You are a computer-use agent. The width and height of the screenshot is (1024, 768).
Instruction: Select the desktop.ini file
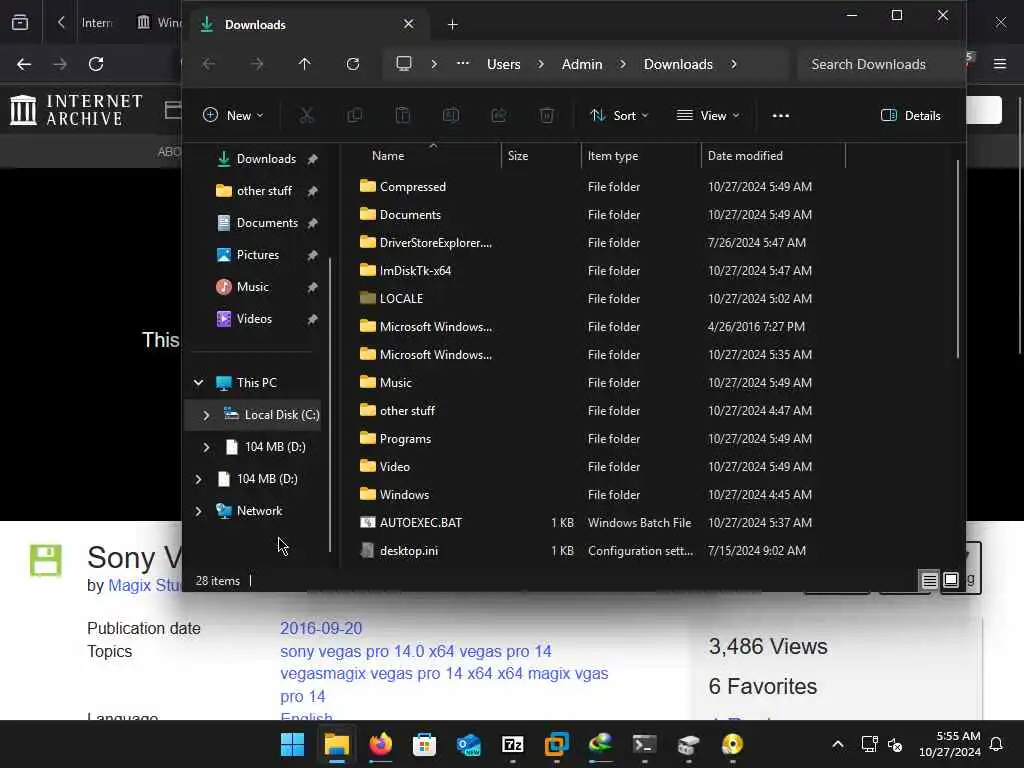[409, 551]
